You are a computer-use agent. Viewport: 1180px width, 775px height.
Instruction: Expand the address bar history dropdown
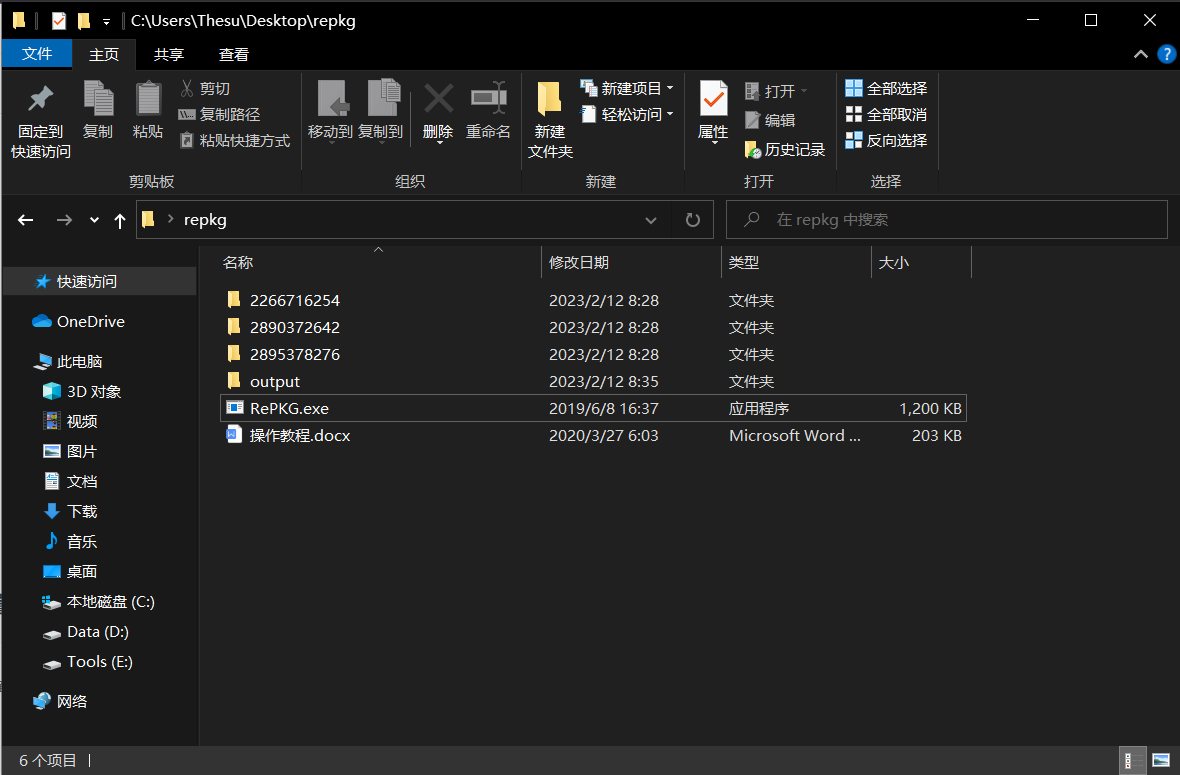tap(651, 220)
